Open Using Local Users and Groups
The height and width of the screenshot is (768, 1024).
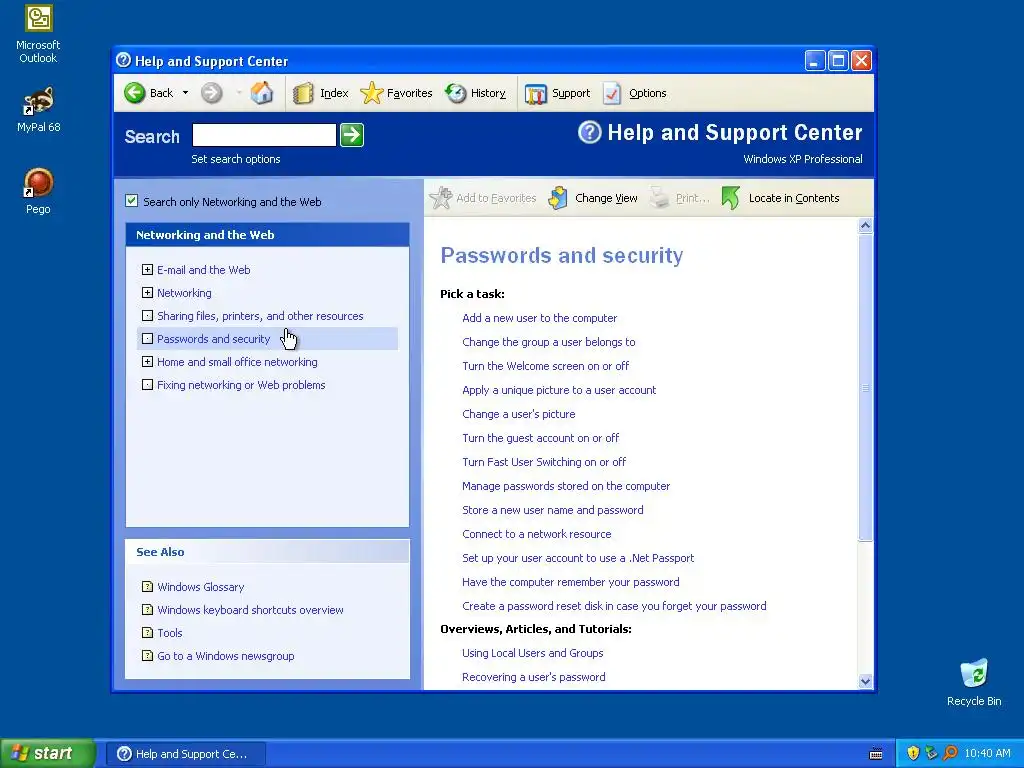tap(532, 653)
